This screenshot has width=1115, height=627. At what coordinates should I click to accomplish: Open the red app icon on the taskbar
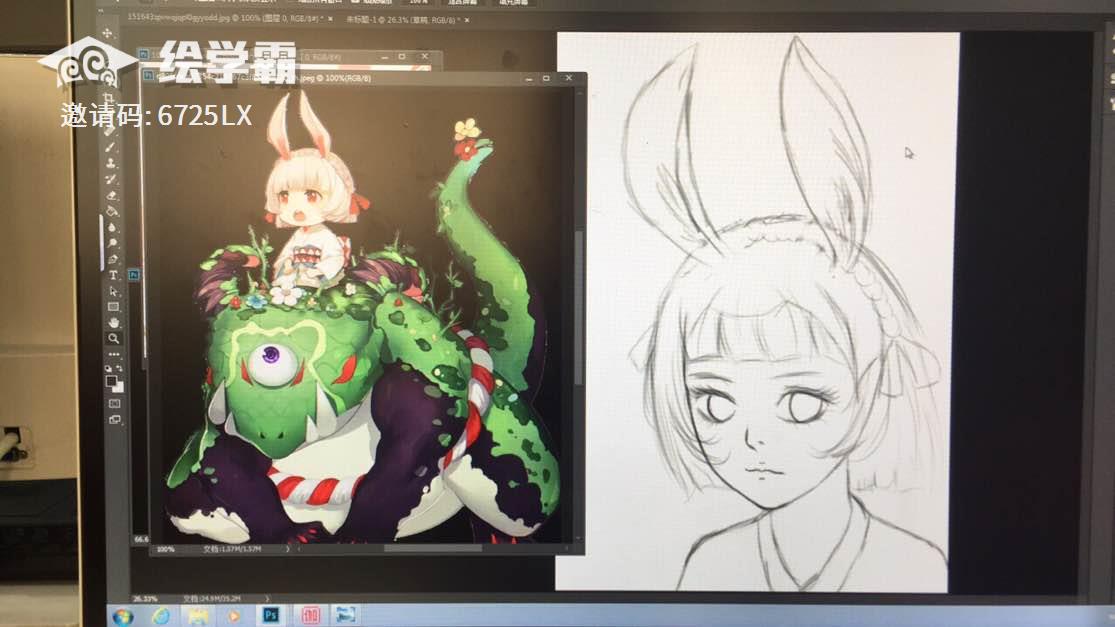(310, 615)
